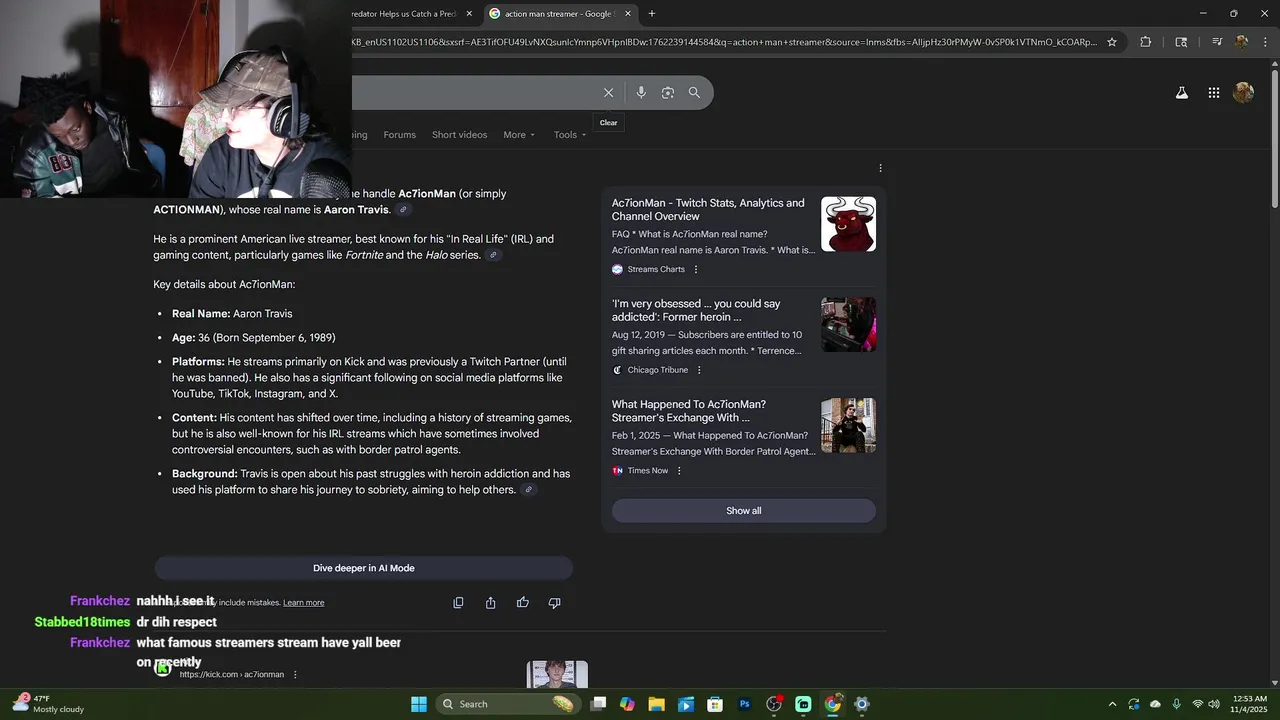Open Ac7ionMan Twitch Stats result
The image size is (1280, 720).
708,209
